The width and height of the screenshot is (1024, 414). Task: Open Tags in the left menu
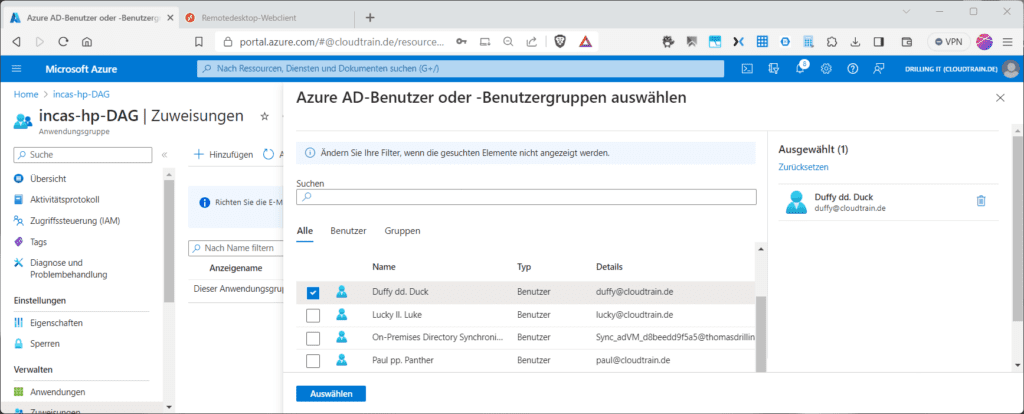[x=39, y=242]
